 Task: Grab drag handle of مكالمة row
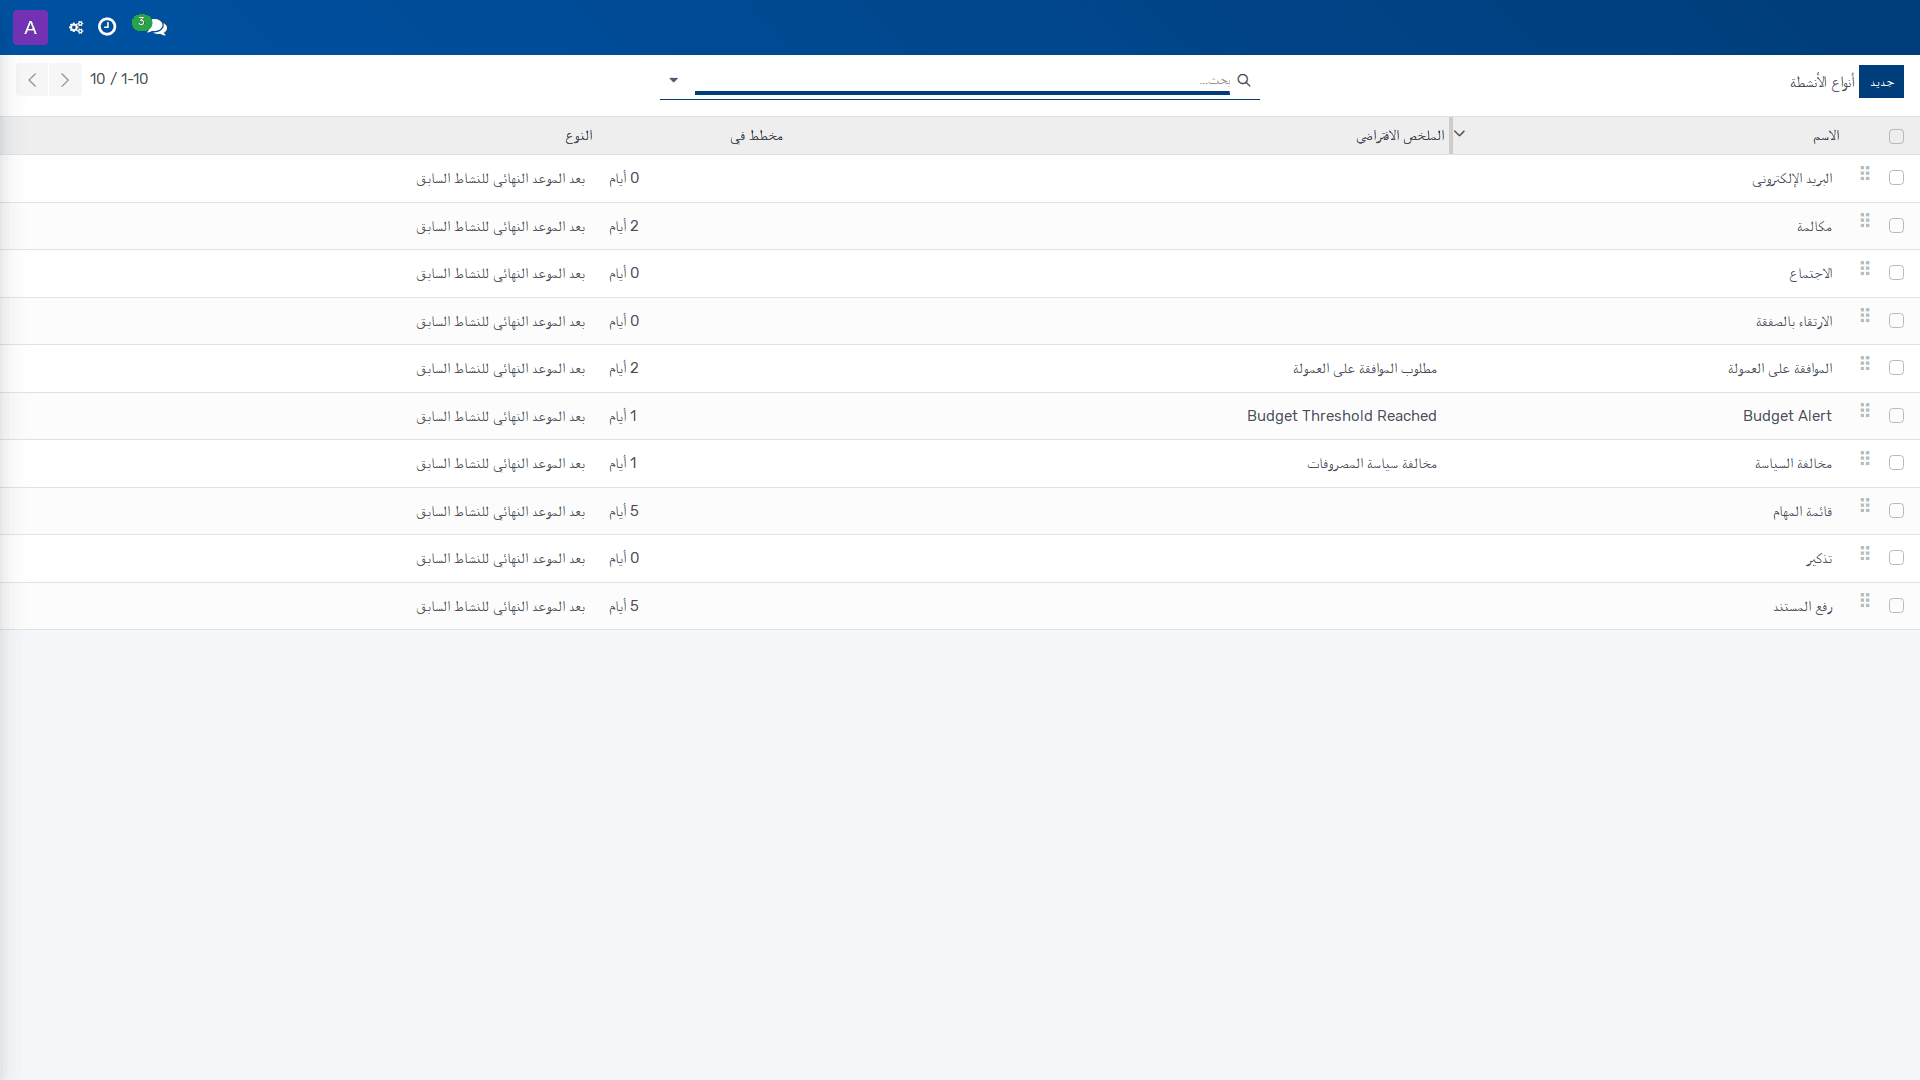[x=1865, y=220]
